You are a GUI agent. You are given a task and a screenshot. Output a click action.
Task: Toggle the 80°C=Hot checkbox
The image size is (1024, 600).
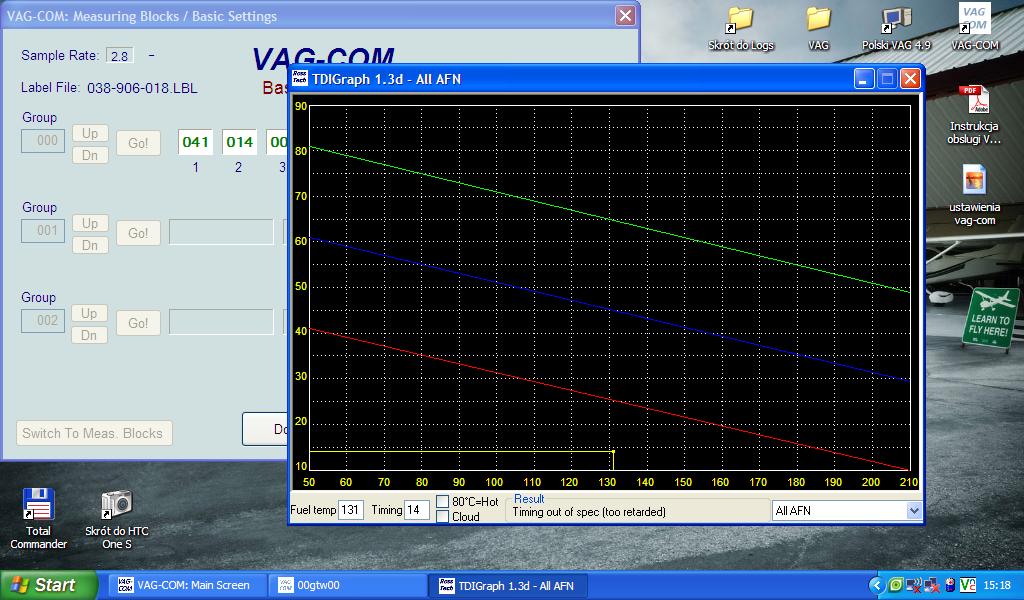click(442, 501)
